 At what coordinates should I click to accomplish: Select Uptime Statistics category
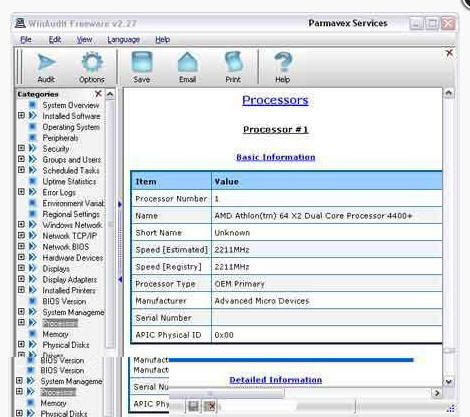click(69, 181)
